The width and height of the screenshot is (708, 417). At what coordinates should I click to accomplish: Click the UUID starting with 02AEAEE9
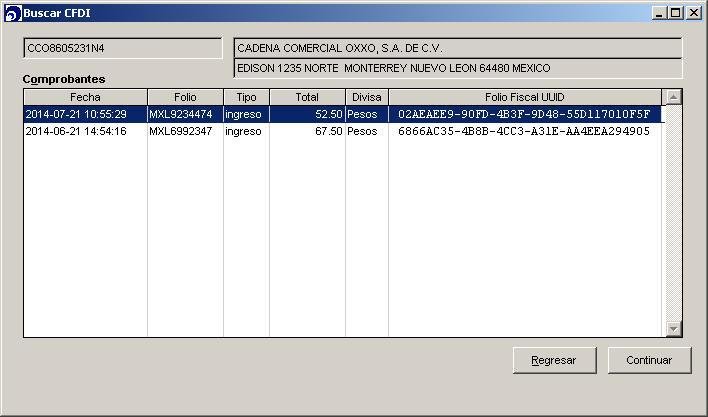point(524,114)
